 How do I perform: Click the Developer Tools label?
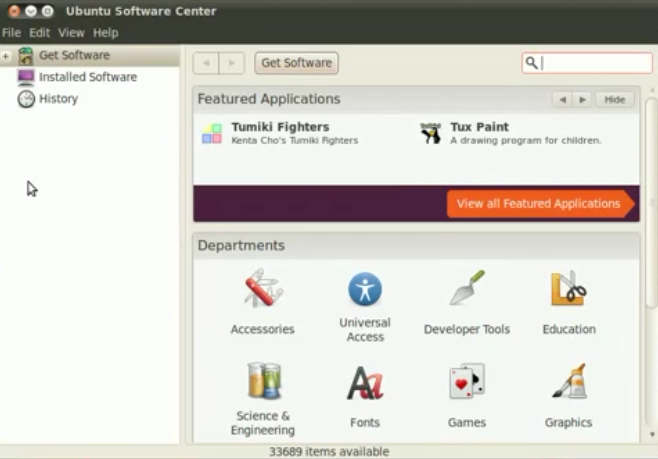click(x=467, y=329)
